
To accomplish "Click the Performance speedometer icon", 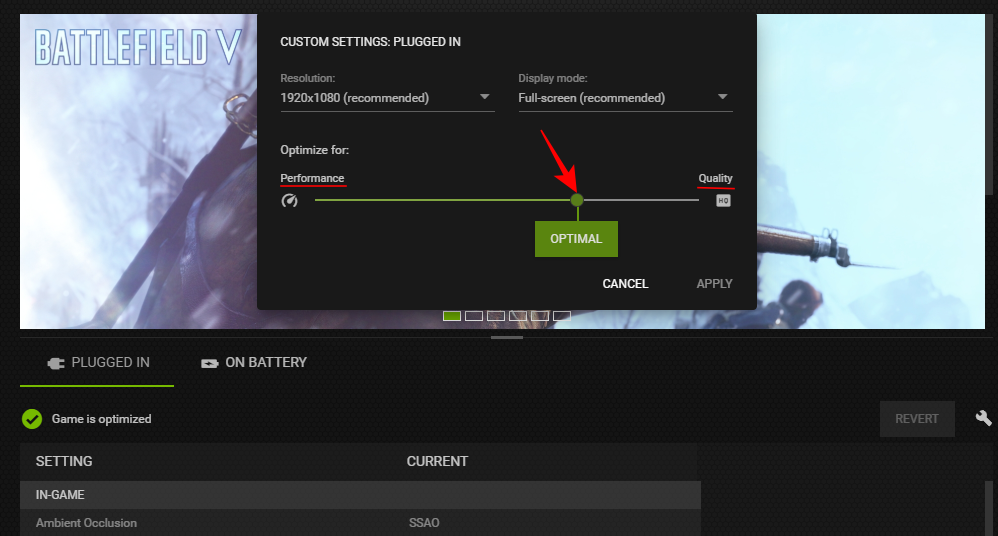I will [290, 201].
